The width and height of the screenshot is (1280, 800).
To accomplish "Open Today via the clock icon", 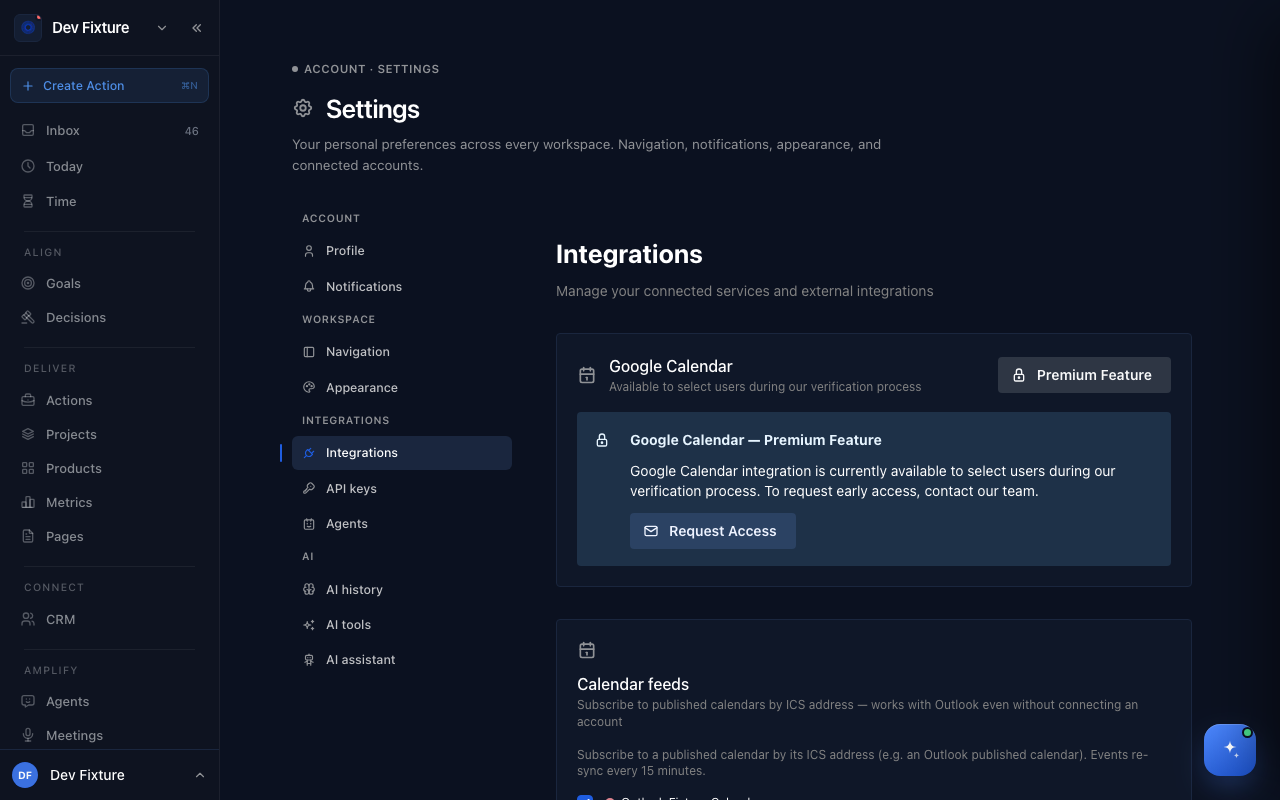I will point(28,166).
